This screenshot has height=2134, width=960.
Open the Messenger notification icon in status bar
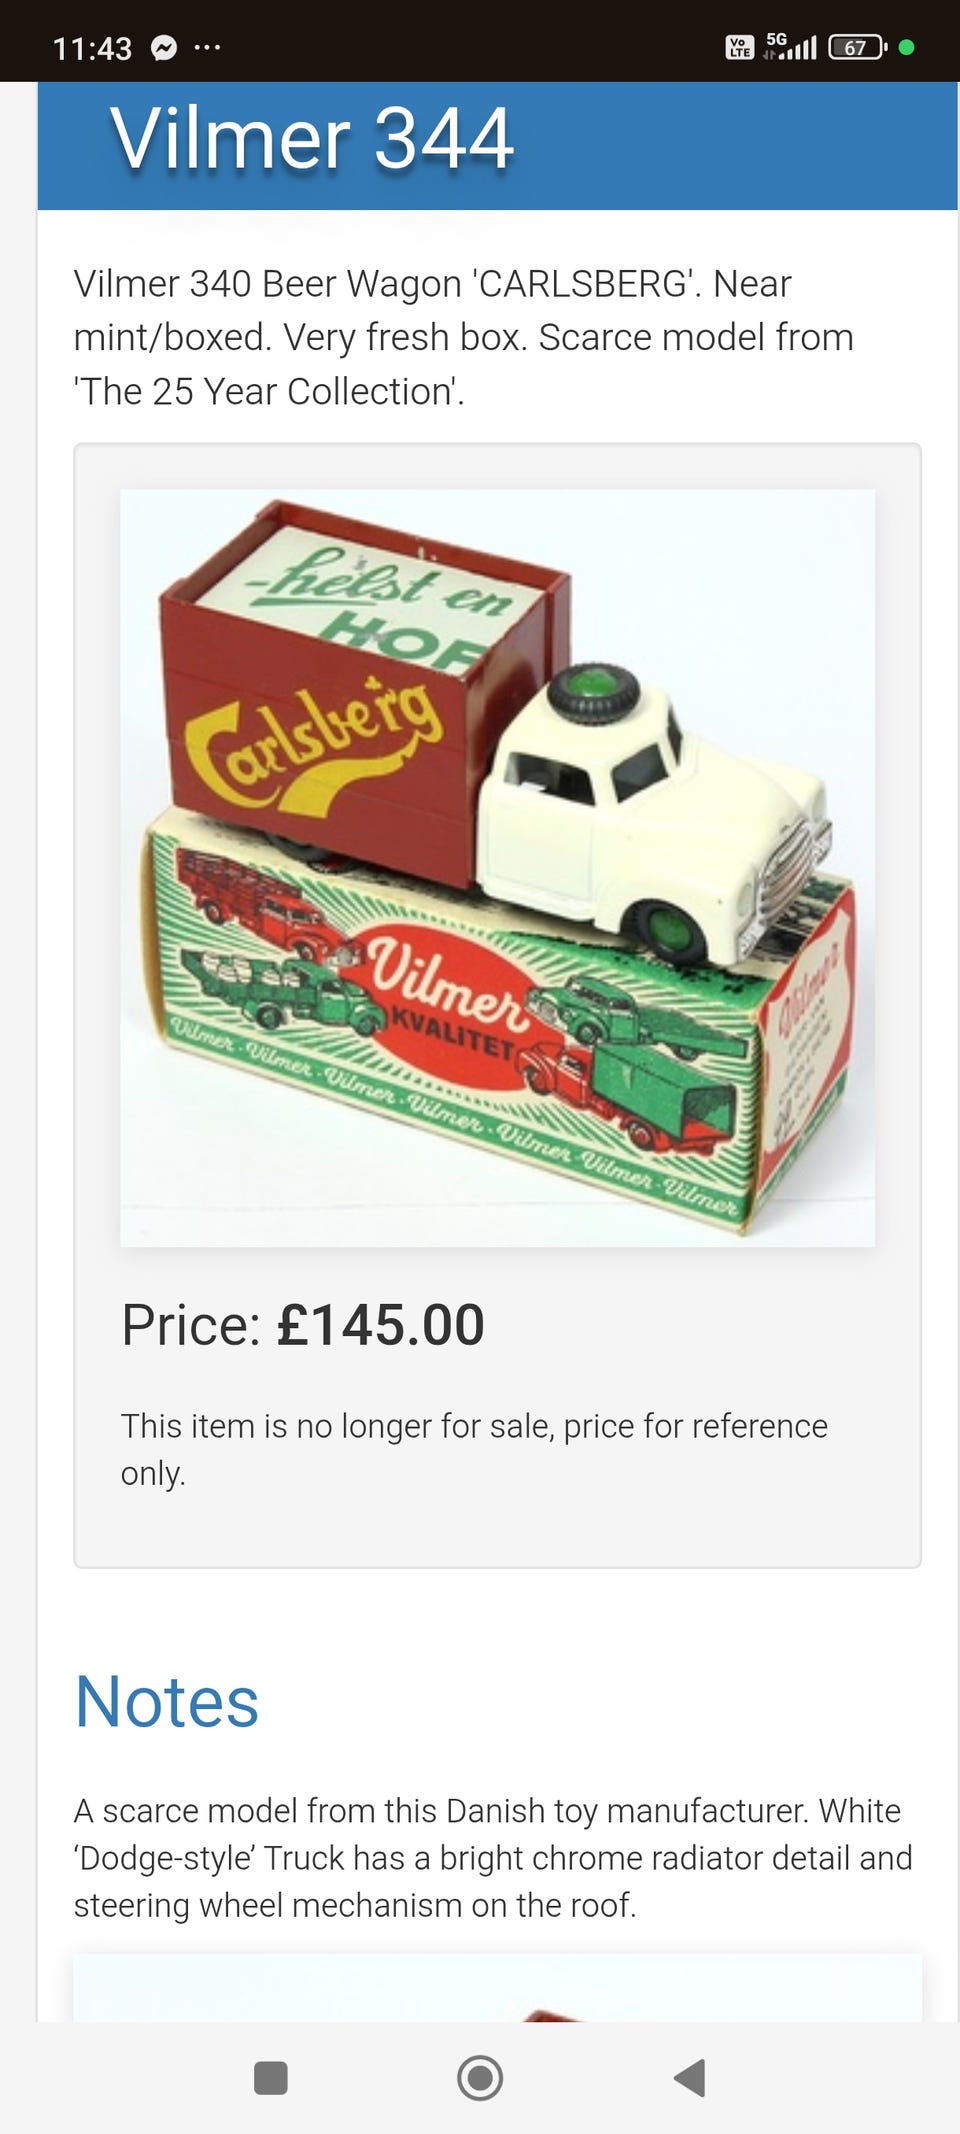click(x=164, y=47)
